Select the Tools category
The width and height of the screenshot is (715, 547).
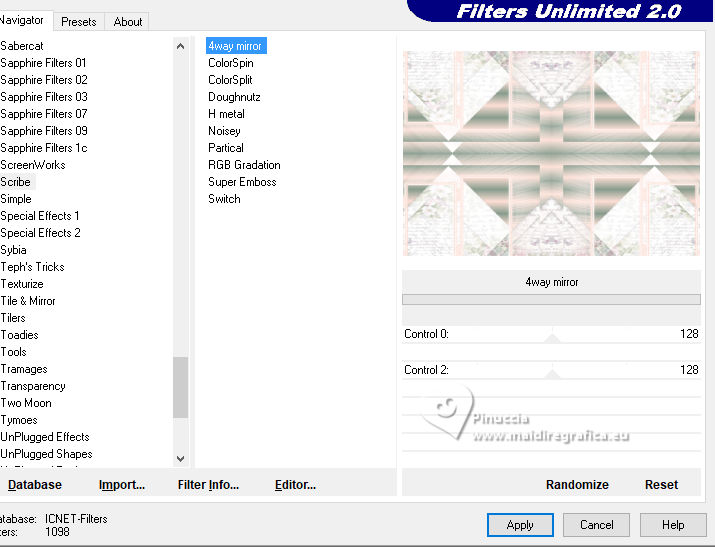14,352
